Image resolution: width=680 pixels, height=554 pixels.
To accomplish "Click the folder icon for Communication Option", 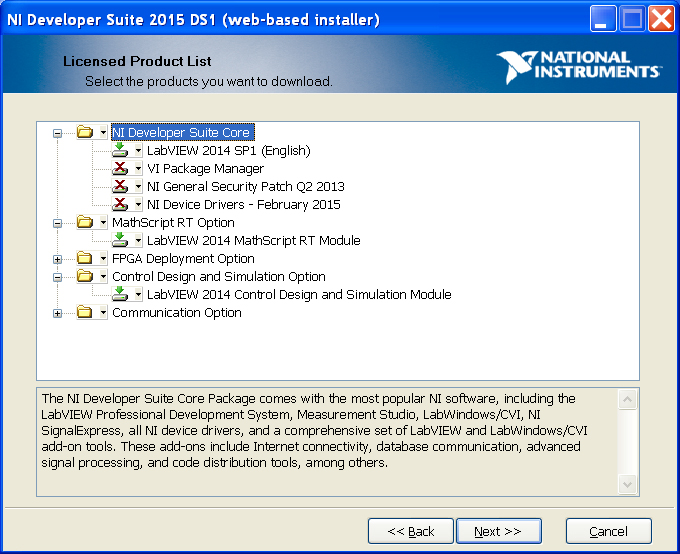I will pyautogui.click(x=85, y=313).
